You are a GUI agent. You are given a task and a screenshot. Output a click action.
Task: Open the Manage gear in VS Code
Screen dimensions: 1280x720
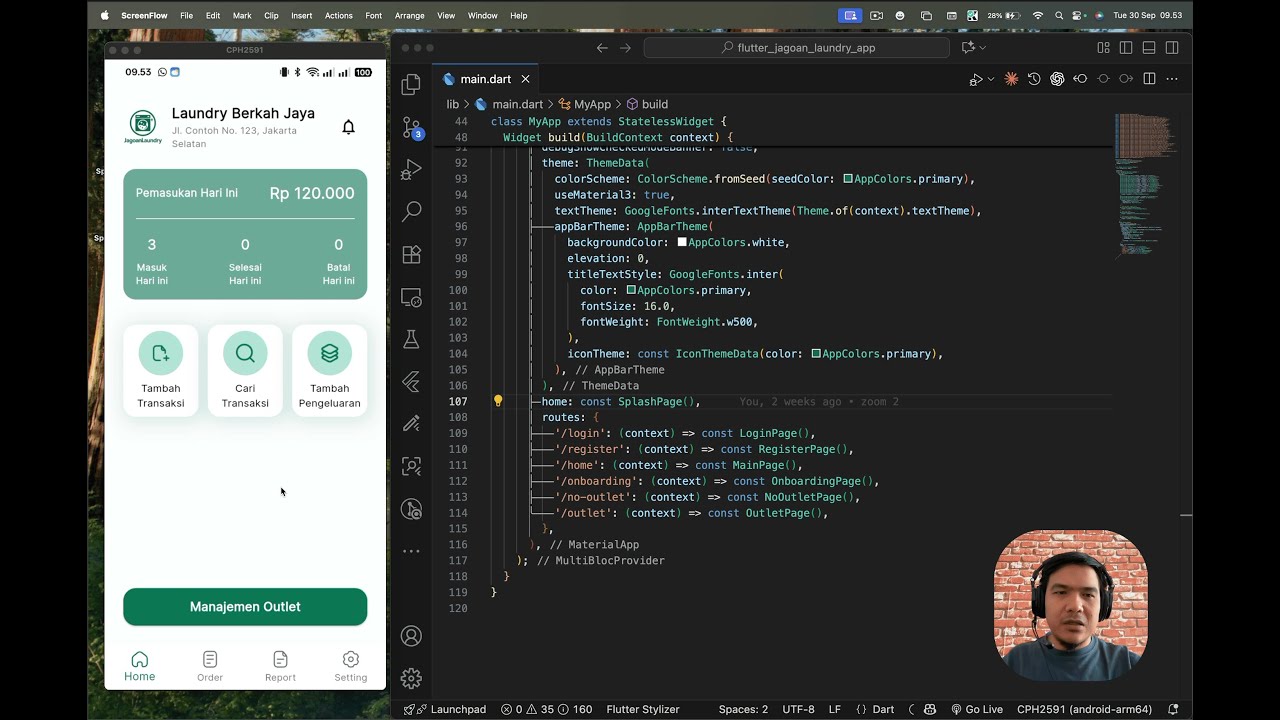411,678
